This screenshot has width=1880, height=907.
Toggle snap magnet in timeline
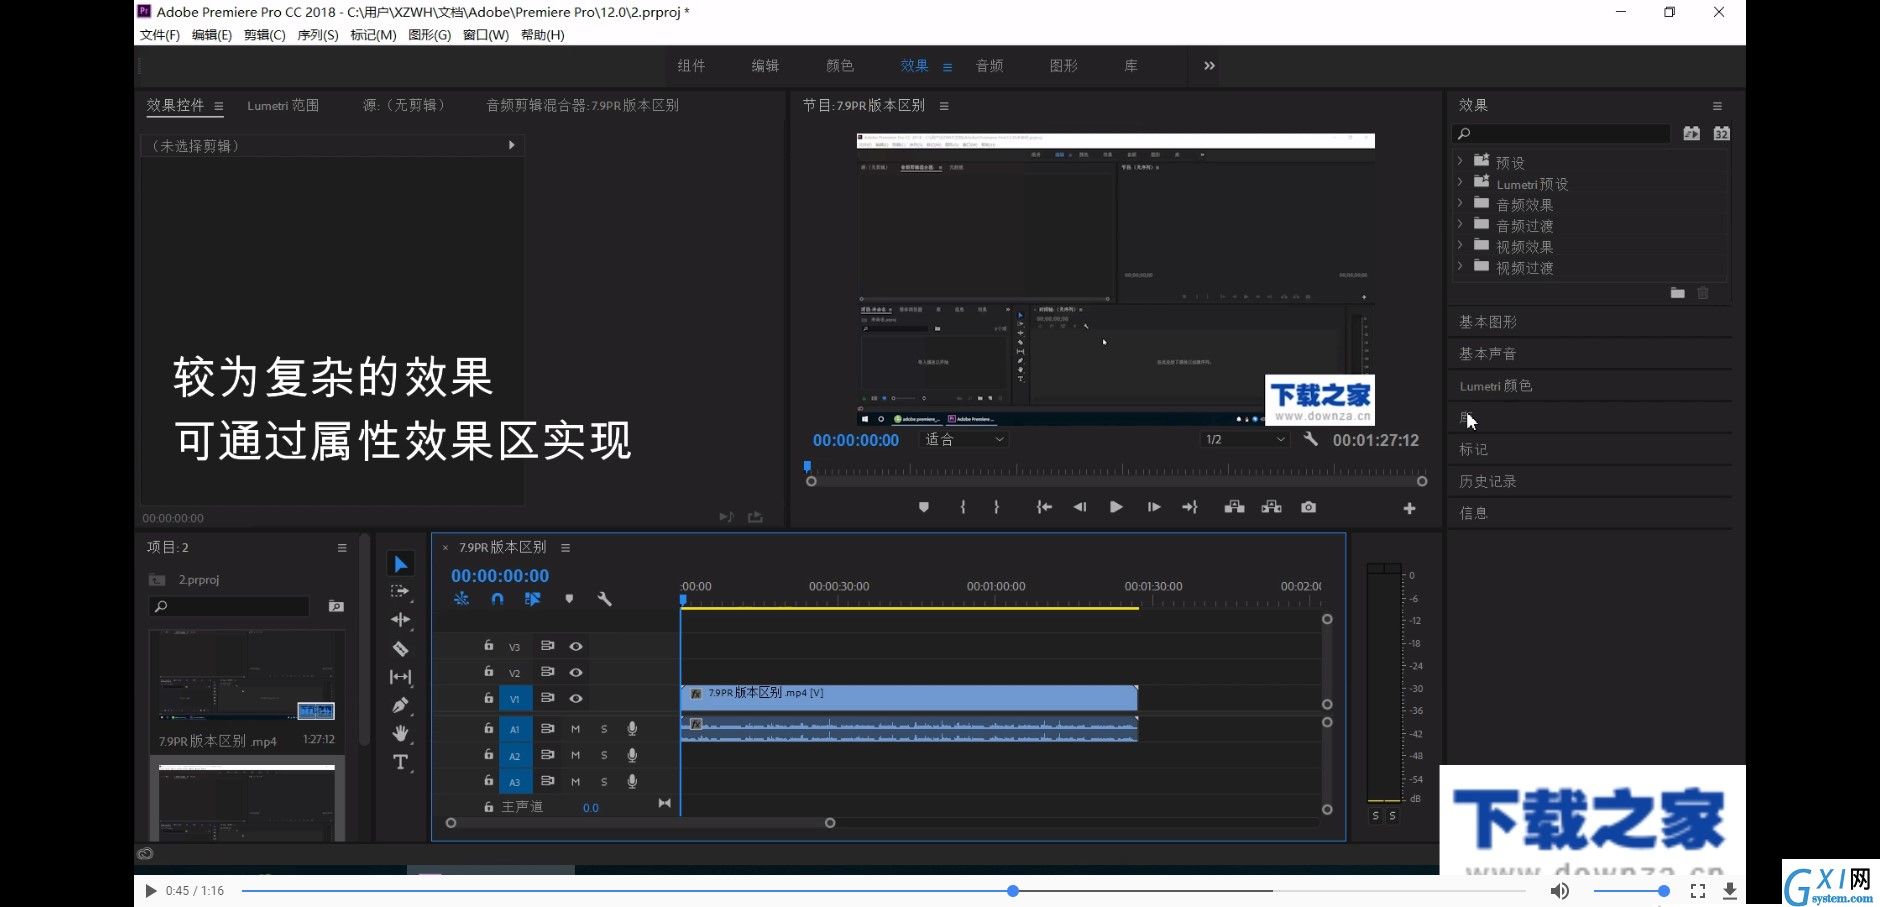tap(497, 598)
